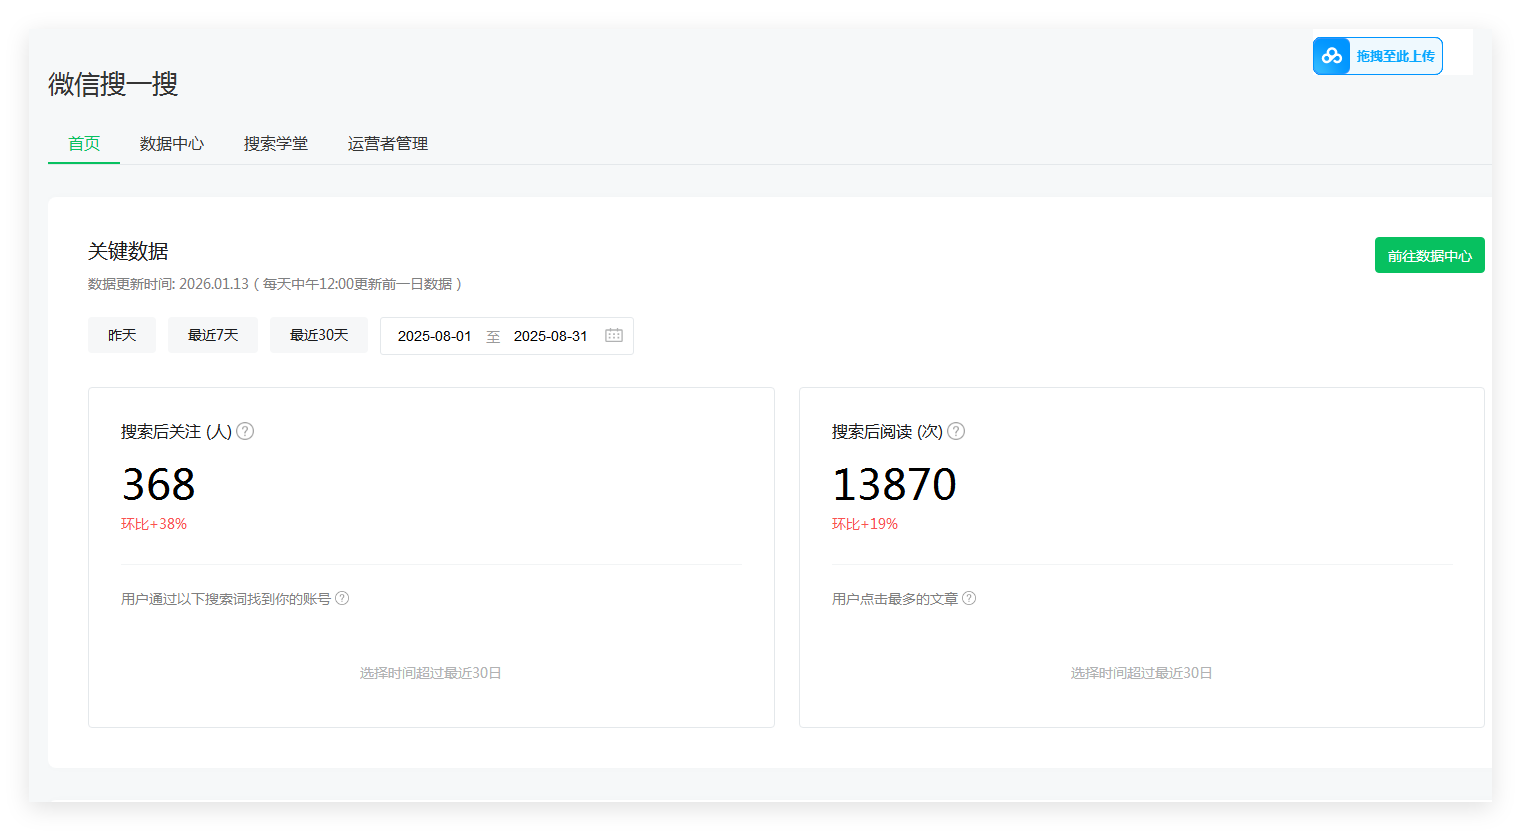Show help for 搜索后关注 metric
This screenshot has height=831, width=1521.
pos(245,431)
